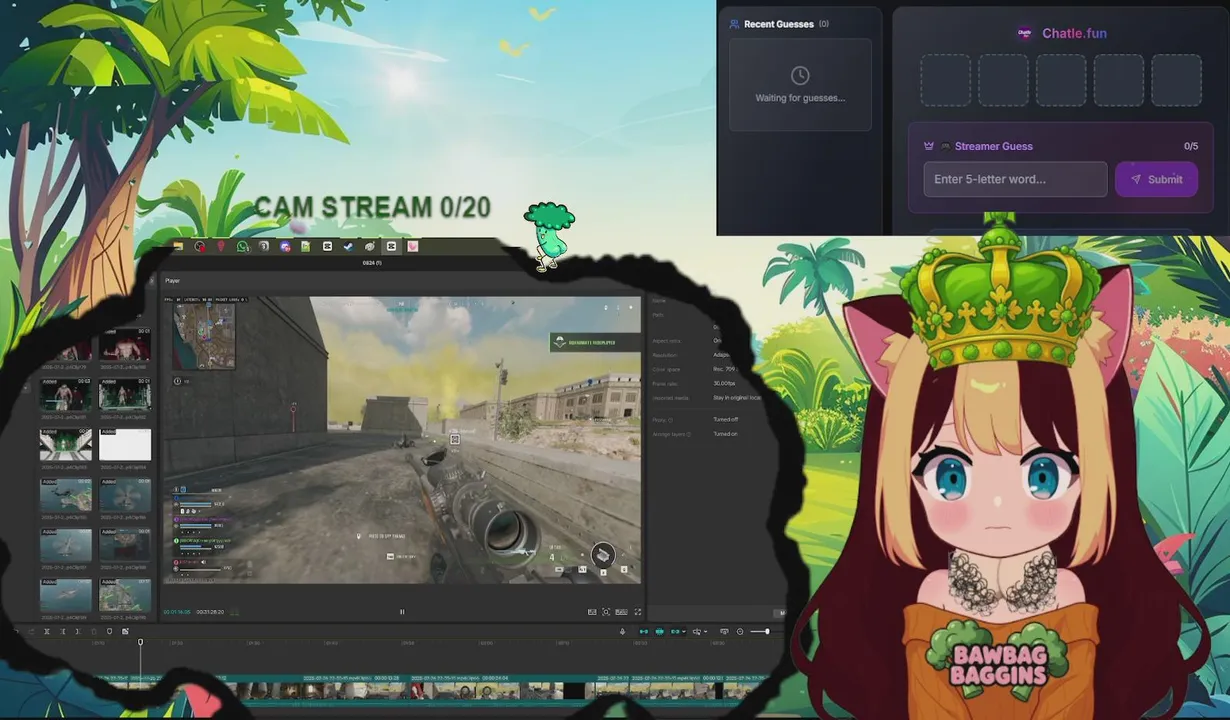Open WhatsApp from the taskbar

pyautogui.click(x=243, y=246)
